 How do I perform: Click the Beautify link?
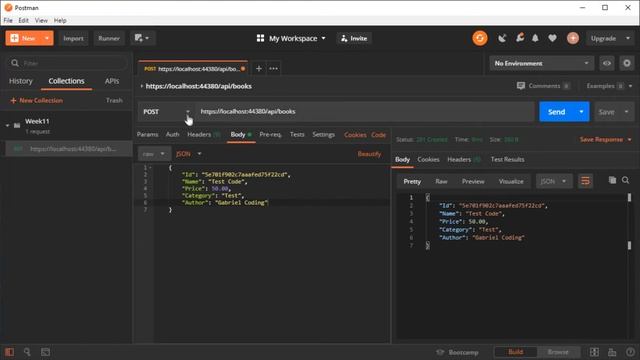click(369, 154)
